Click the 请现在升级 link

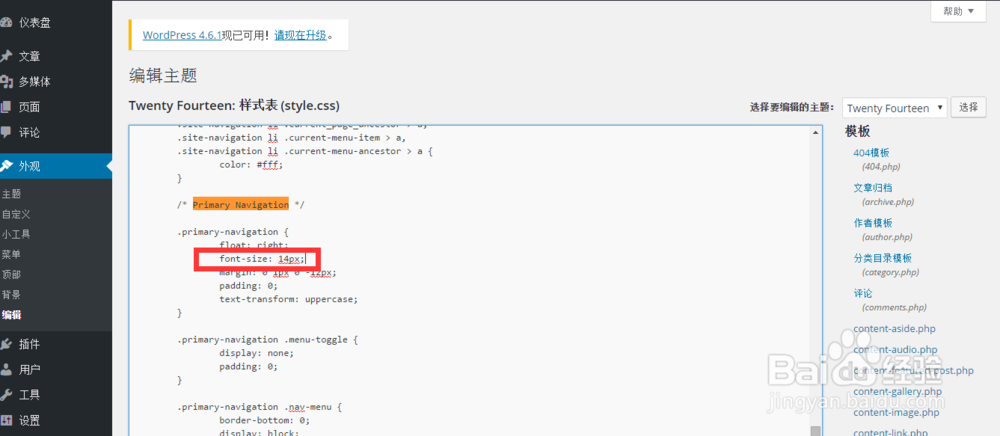(300, 35)
